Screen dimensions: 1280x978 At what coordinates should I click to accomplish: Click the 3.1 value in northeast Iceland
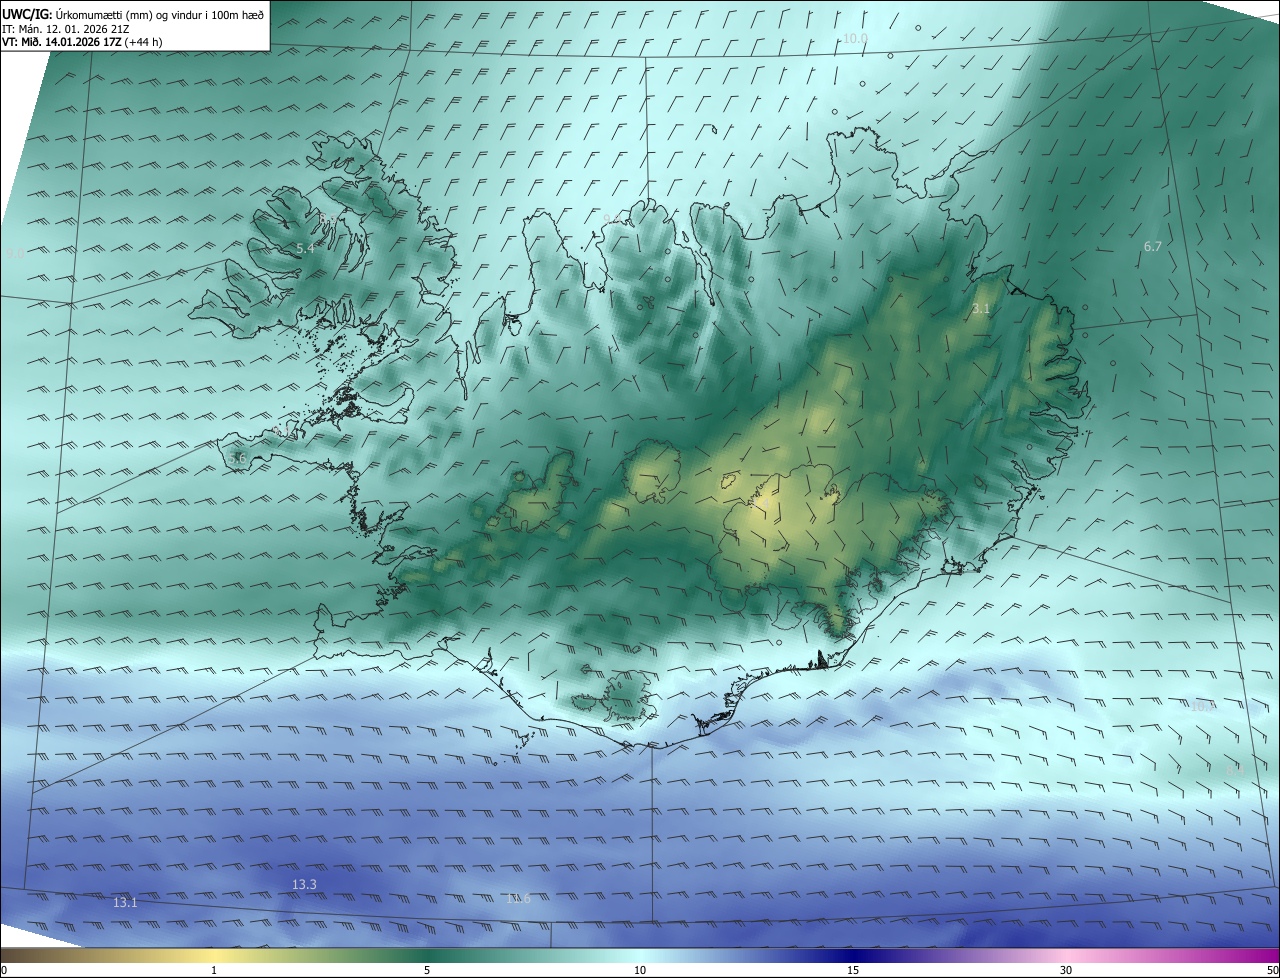981,309
